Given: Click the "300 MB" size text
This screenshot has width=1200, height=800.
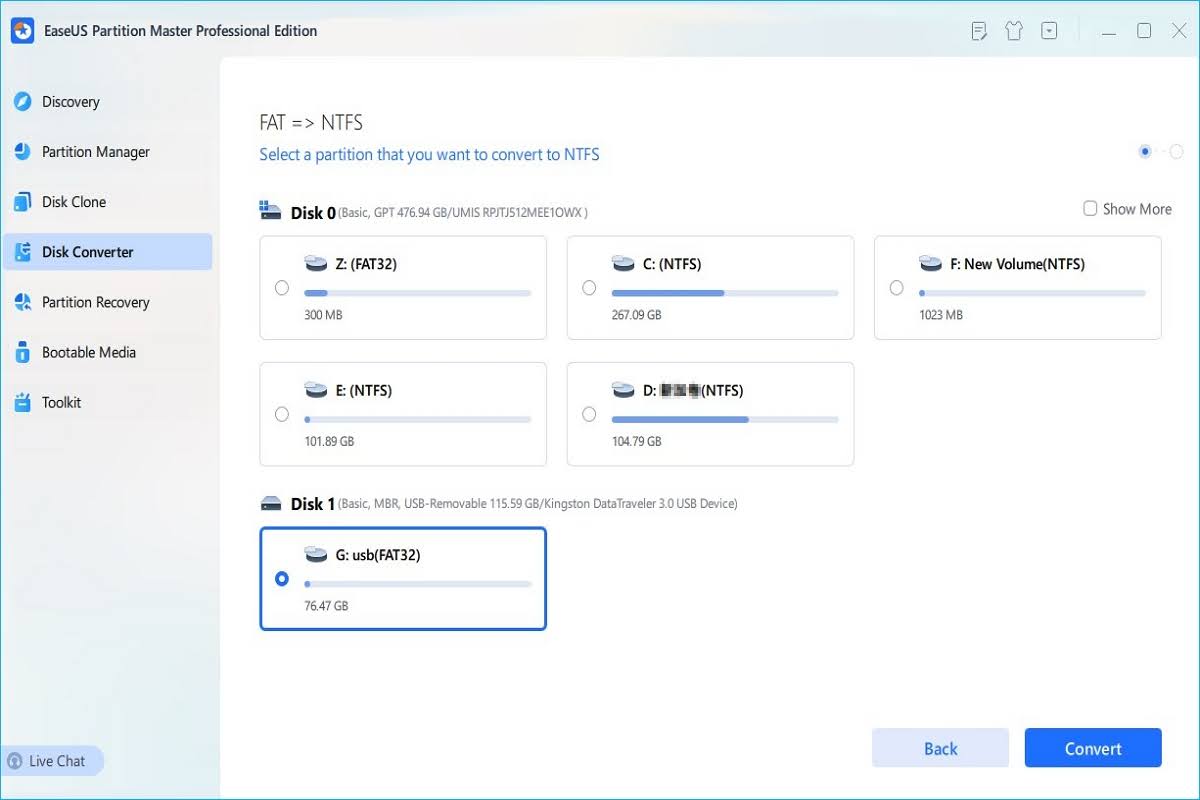Looking at the screenshot, I should [x=324, y=315].
